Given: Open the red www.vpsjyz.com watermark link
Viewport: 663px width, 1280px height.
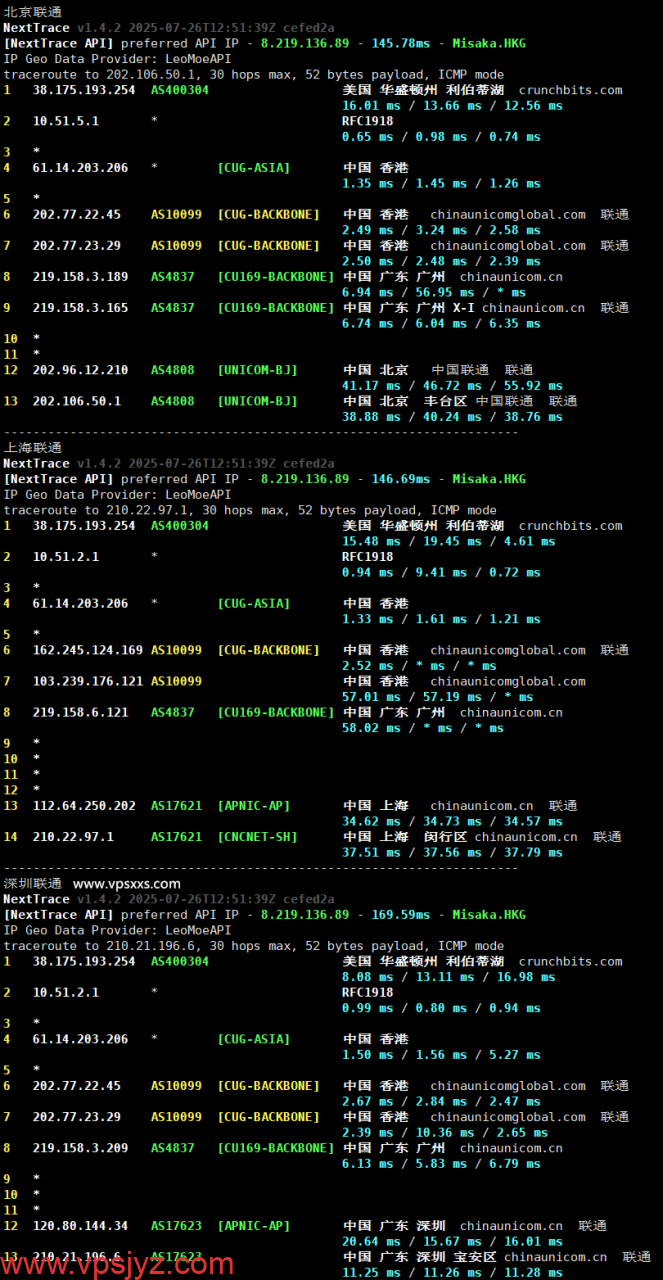Looking at the screenshot, I should [x=118, y=1263].
